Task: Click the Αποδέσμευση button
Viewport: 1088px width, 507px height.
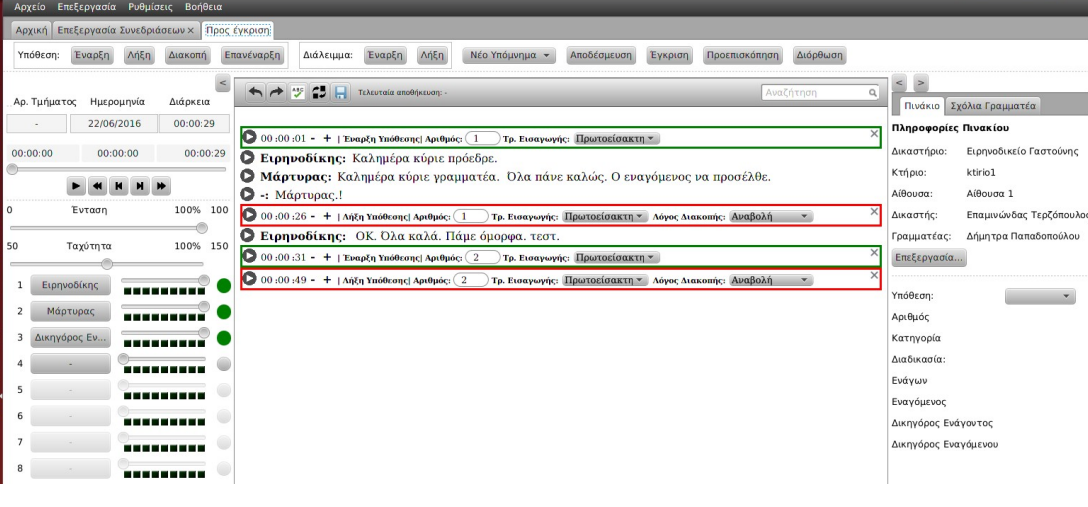Action: tap(600, 55)
